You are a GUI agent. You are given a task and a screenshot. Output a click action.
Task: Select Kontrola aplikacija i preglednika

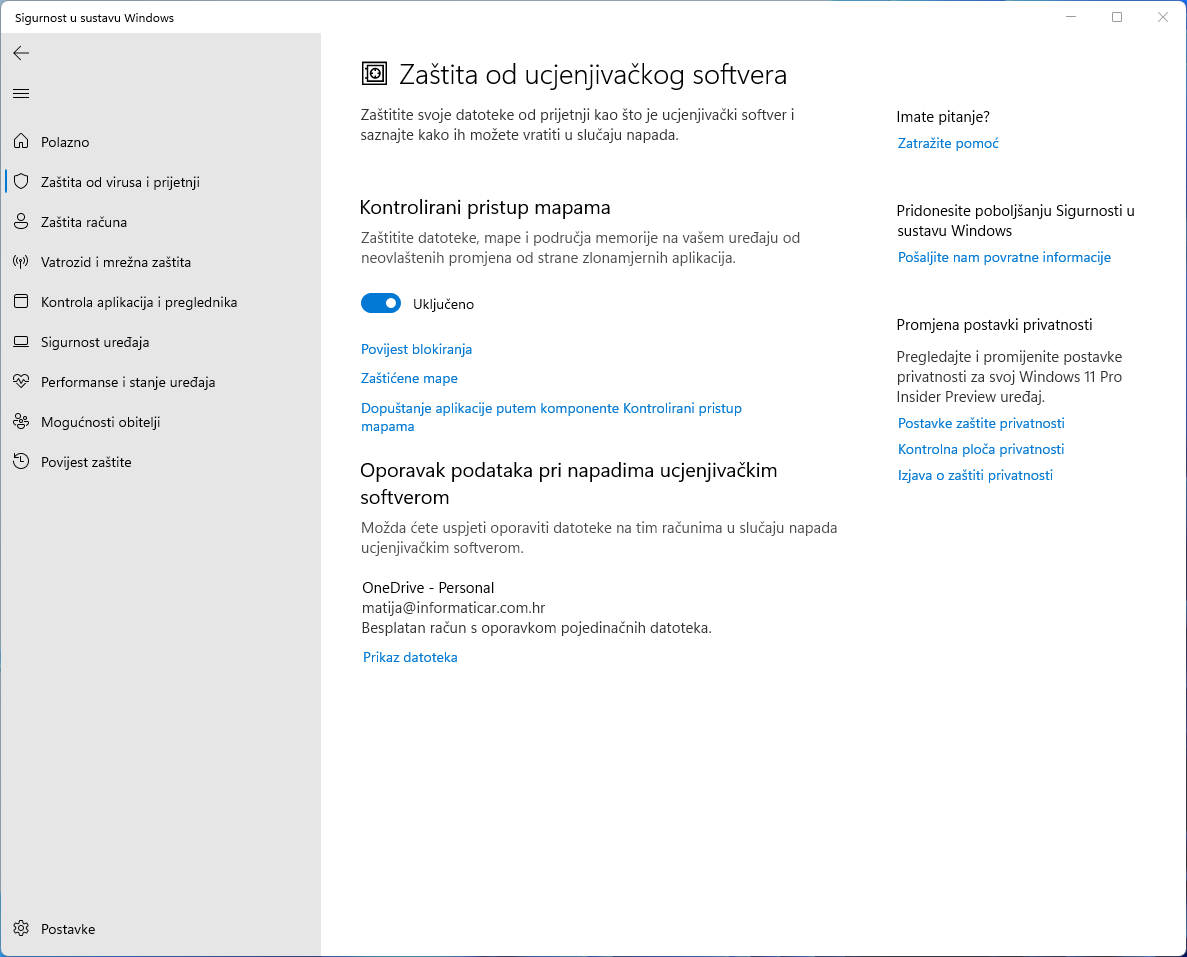[160, 302]
